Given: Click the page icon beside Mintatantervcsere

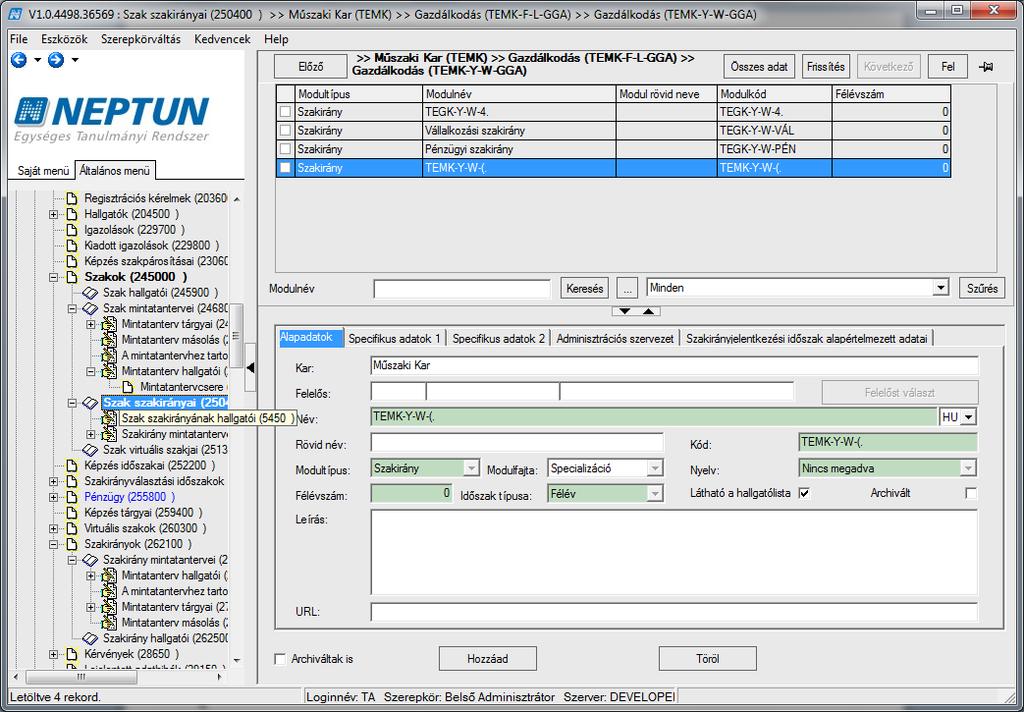Looking at the screenshot, I should pyautogui.click(x=128, y=387).
